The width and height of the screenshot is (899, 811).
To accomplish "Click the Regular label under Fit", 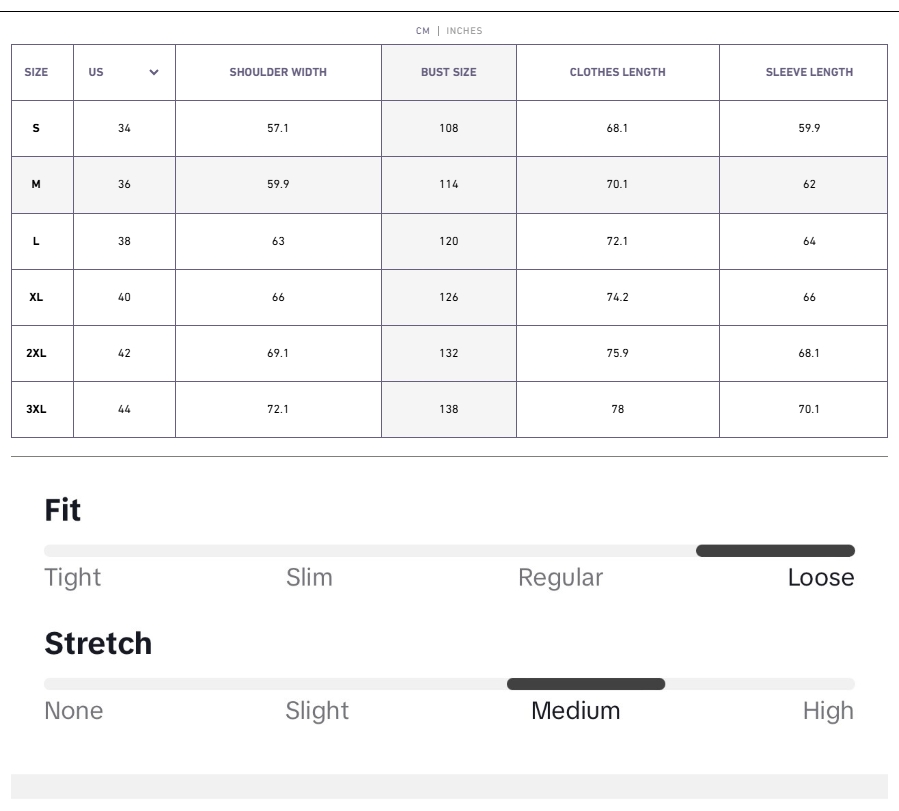I will point(560,578).
